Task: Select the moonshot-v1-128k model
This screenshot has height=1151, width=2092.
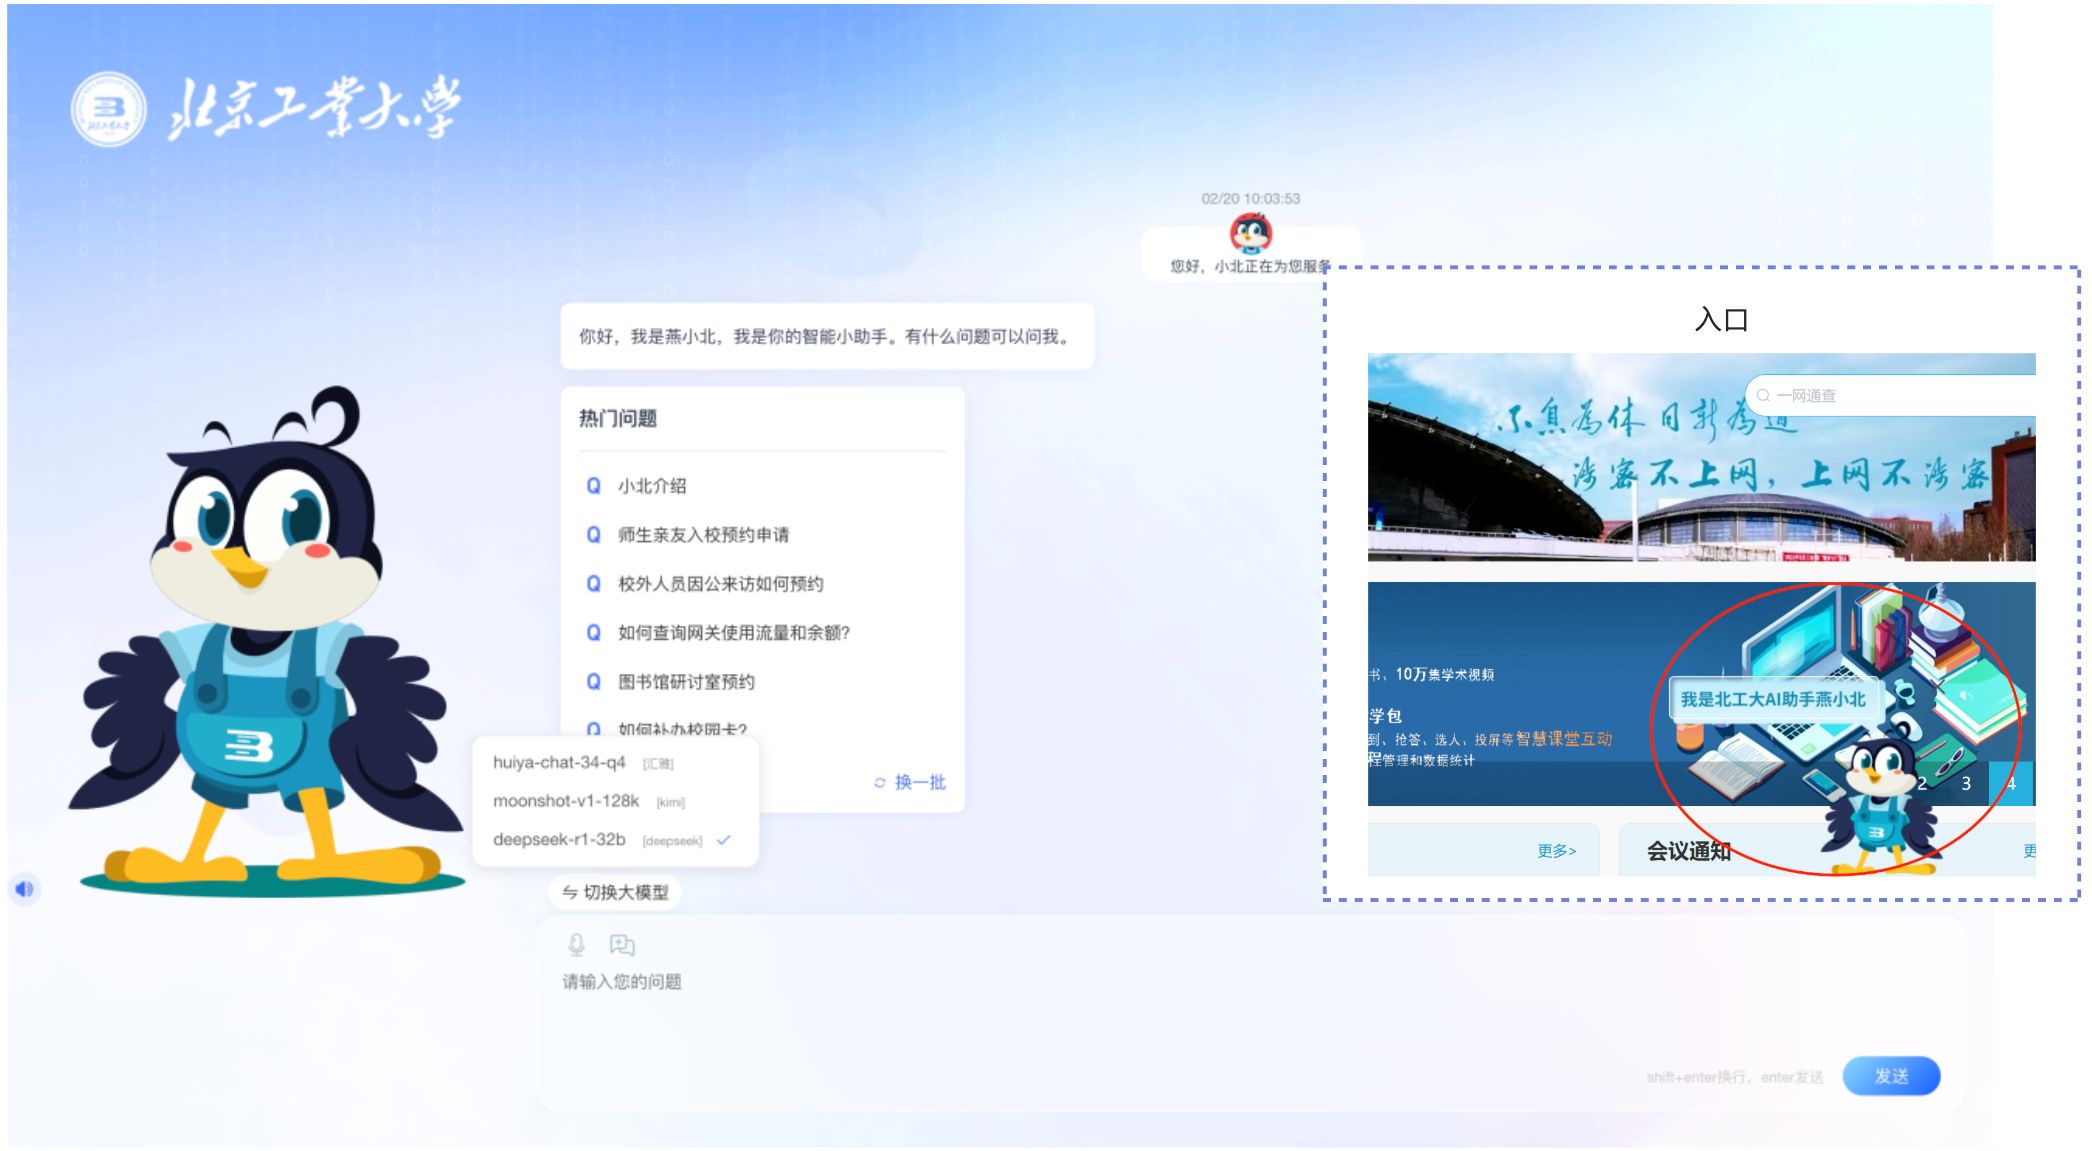Action: (566, 801)
